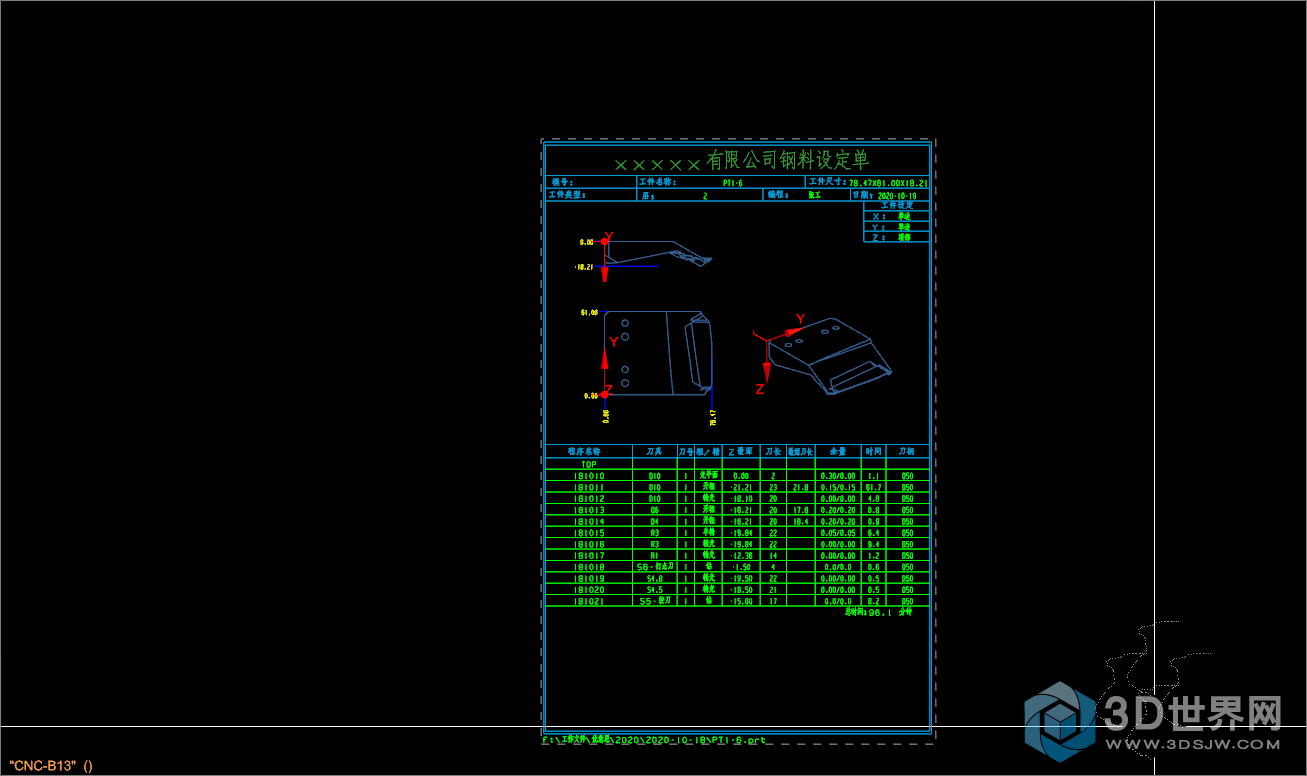Click the 78.47 dimension label below top view
The image size is (1307, 776).
[712, 416]
